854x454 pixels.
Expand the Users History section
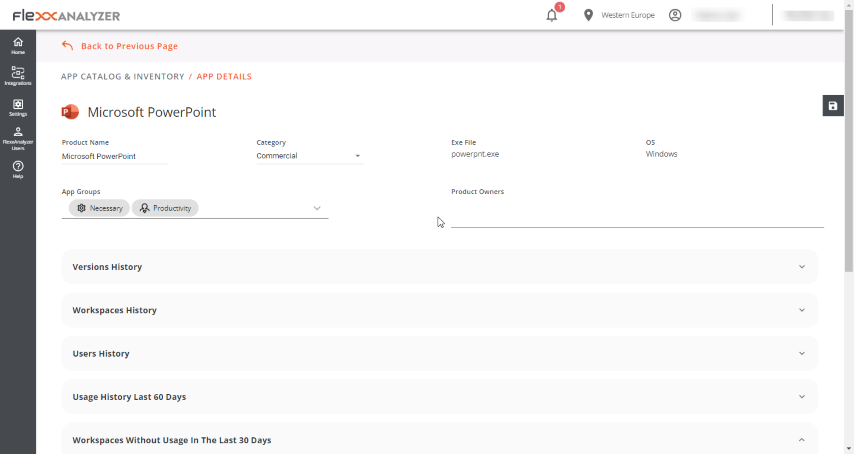coord(440,353)
